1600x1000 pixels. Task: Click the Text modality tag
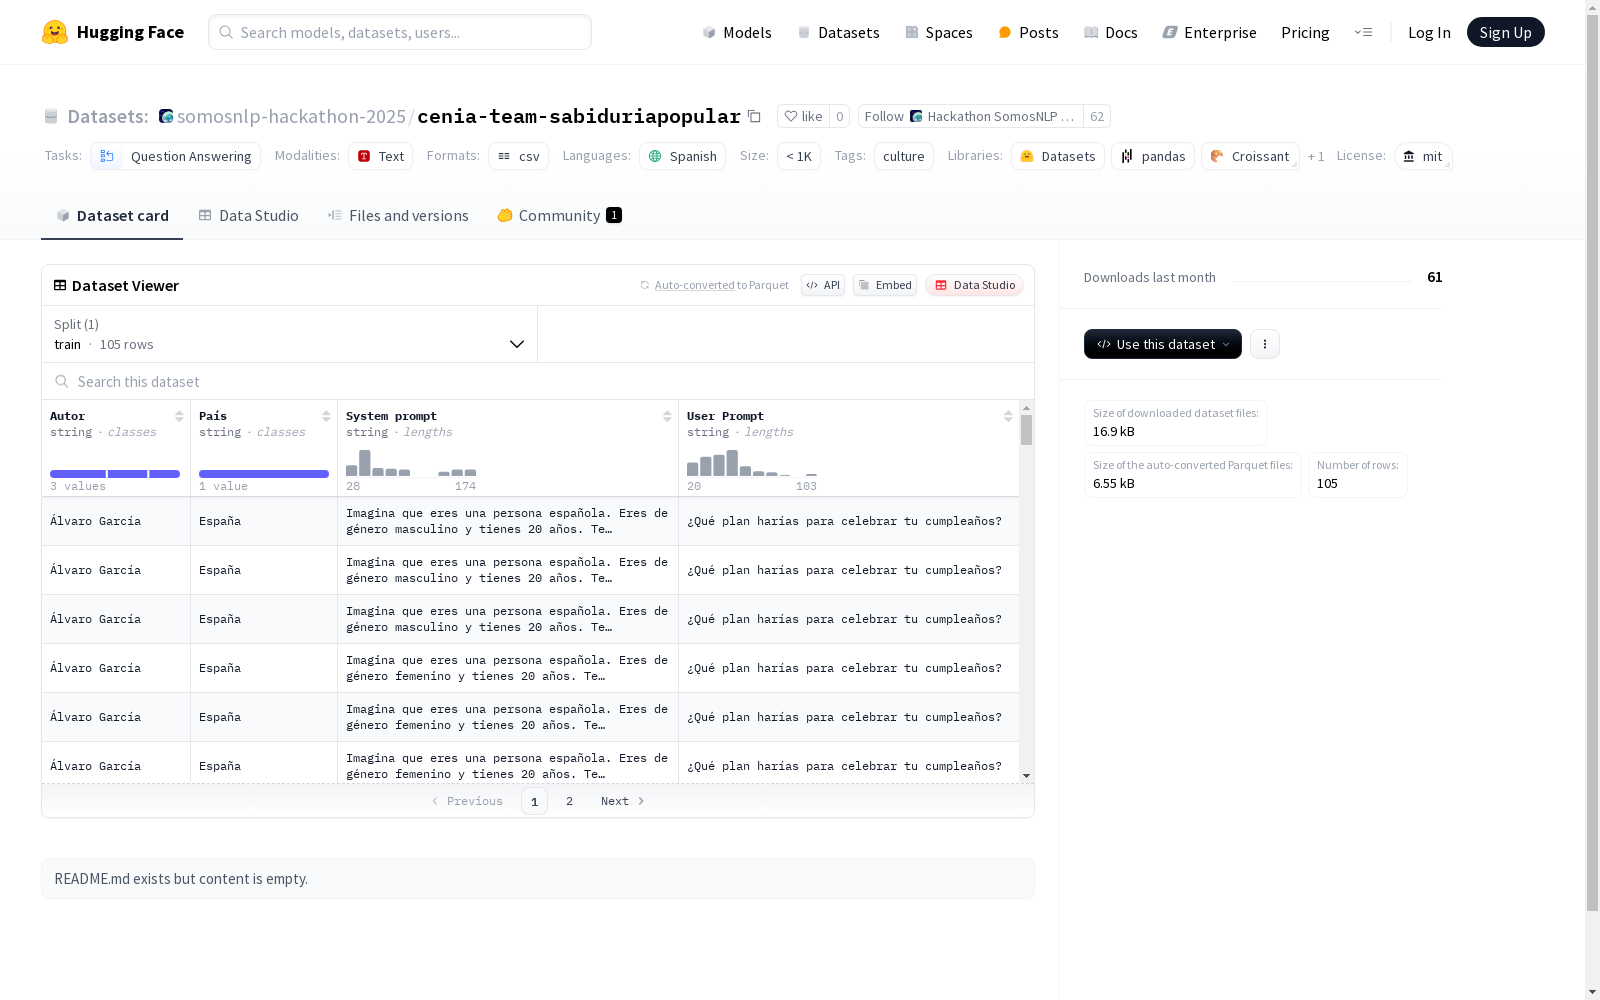[x=381, y=156]
